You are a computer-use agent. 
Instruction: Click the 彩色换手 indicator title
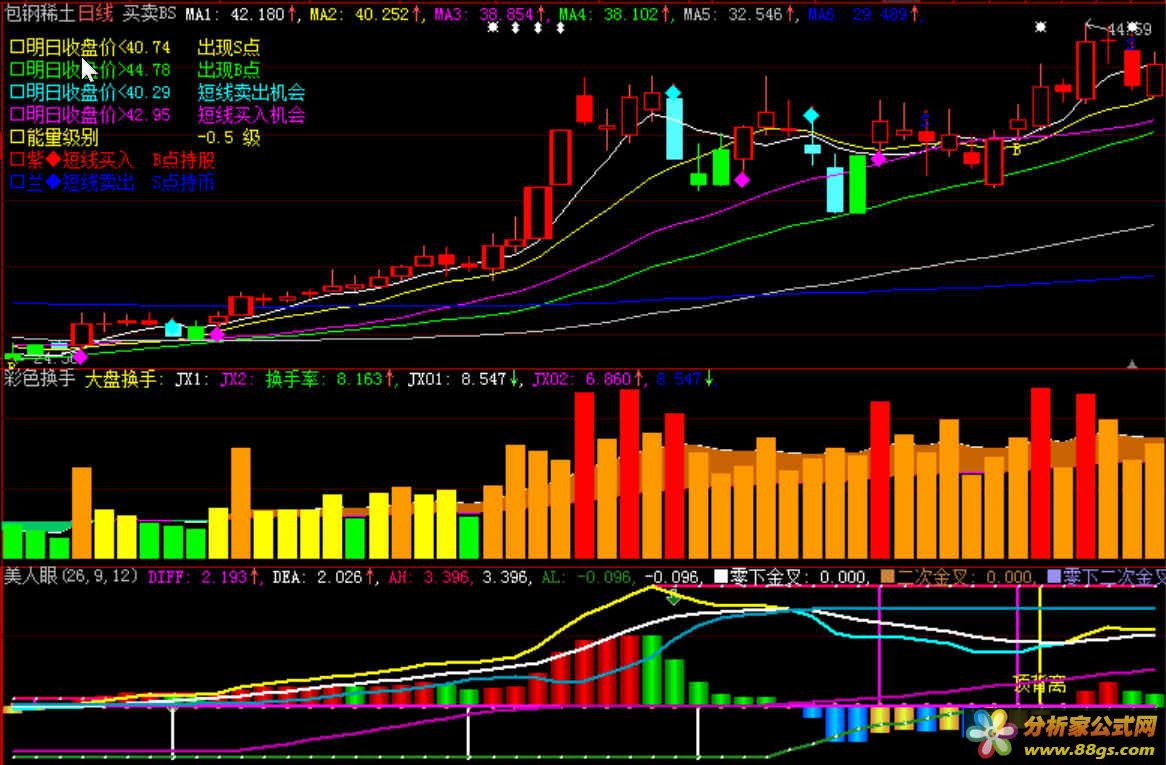[39, 379]
